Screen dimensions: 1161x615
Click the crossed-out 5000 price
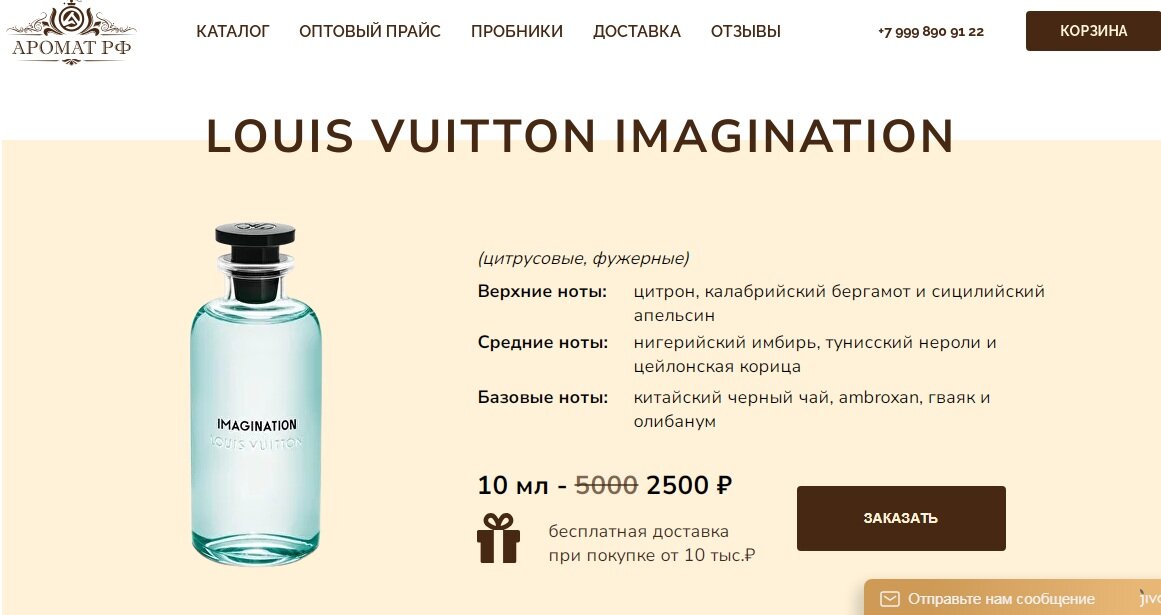pos(606,485)
